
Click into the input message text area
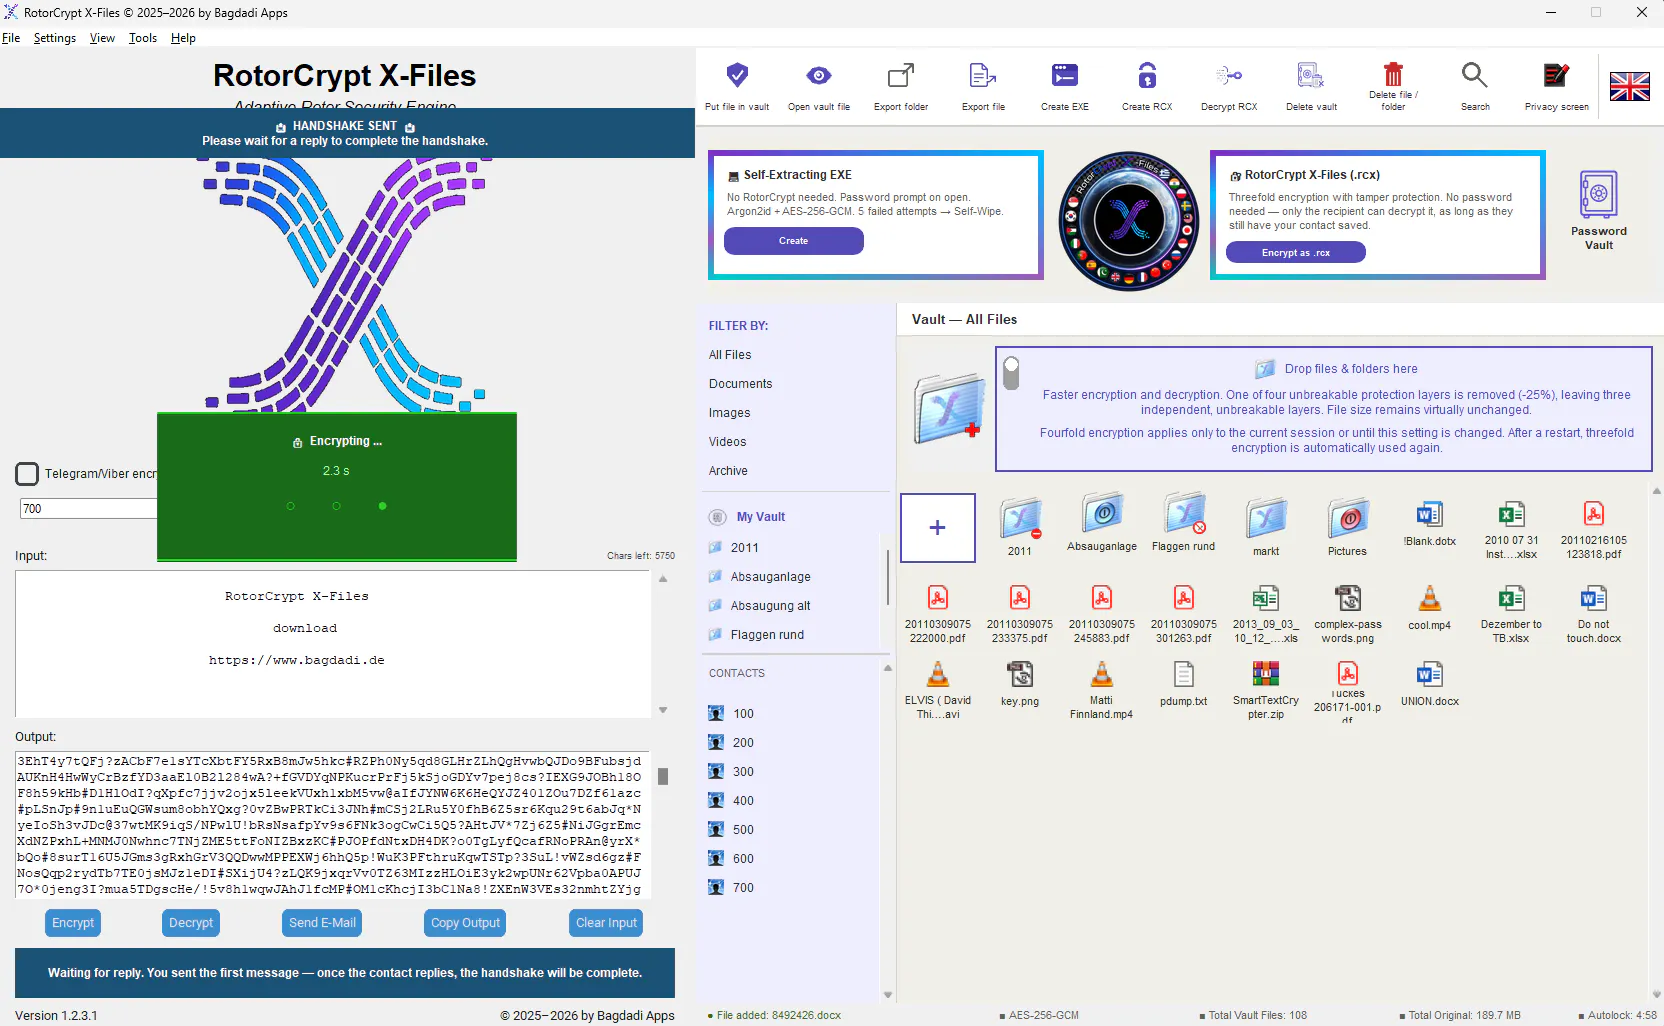coord(333,644)
